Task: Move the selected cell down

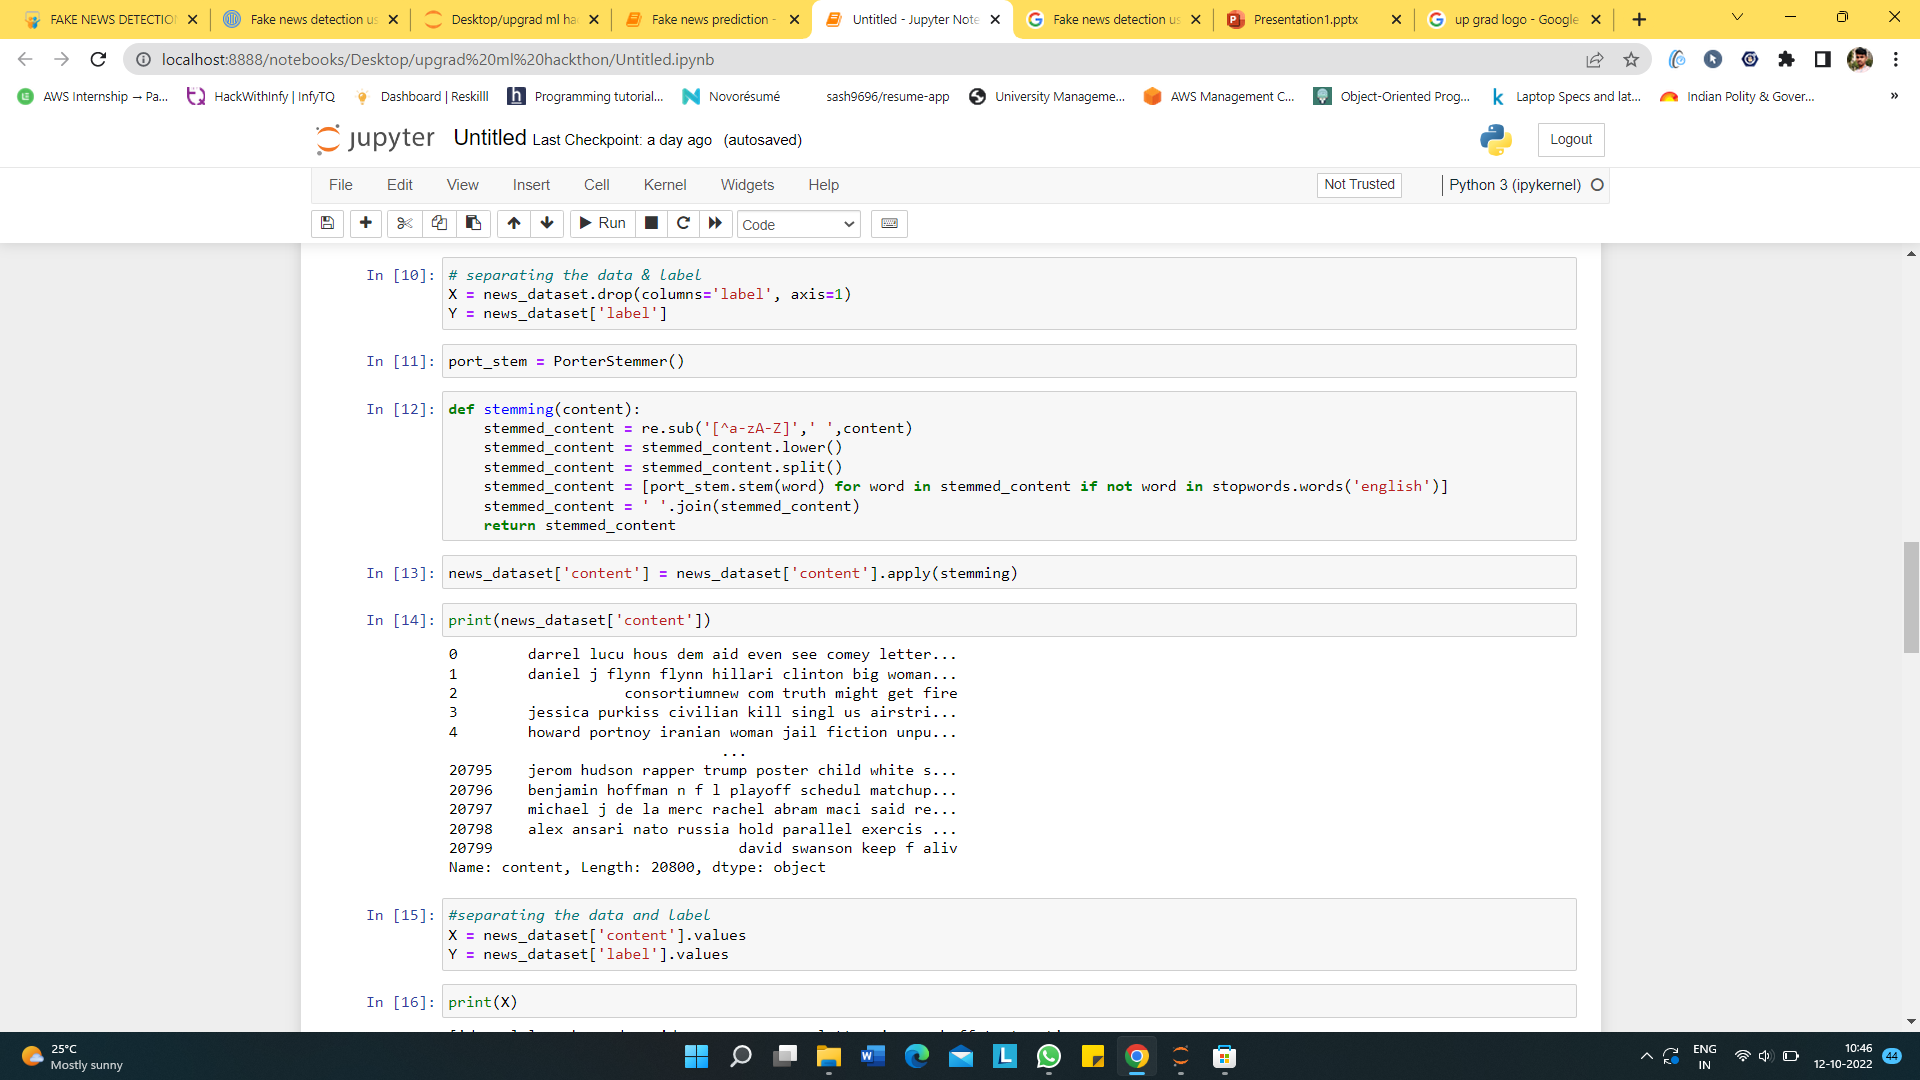Action: click(x=547, y=223)
